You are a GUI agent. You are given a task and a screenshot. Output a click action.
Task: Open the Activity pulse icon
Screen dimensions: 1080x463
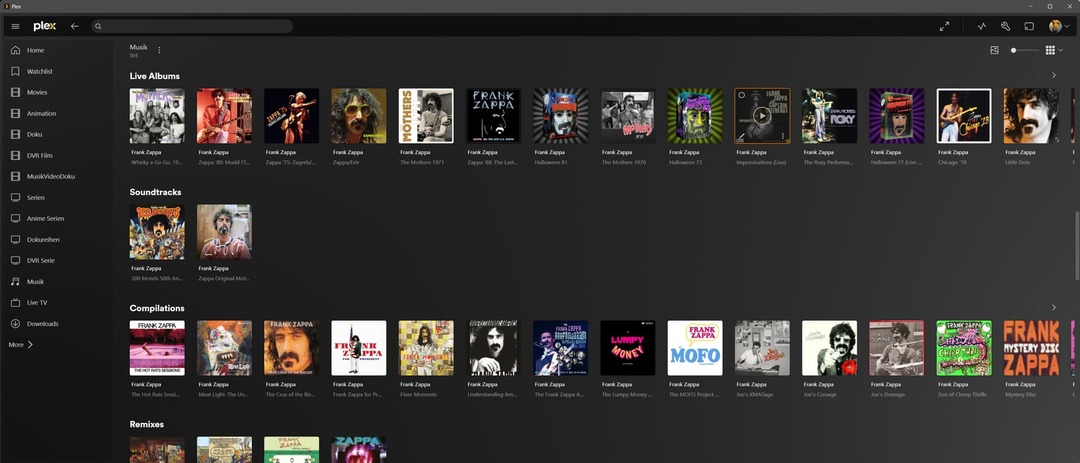pos(982,26)
